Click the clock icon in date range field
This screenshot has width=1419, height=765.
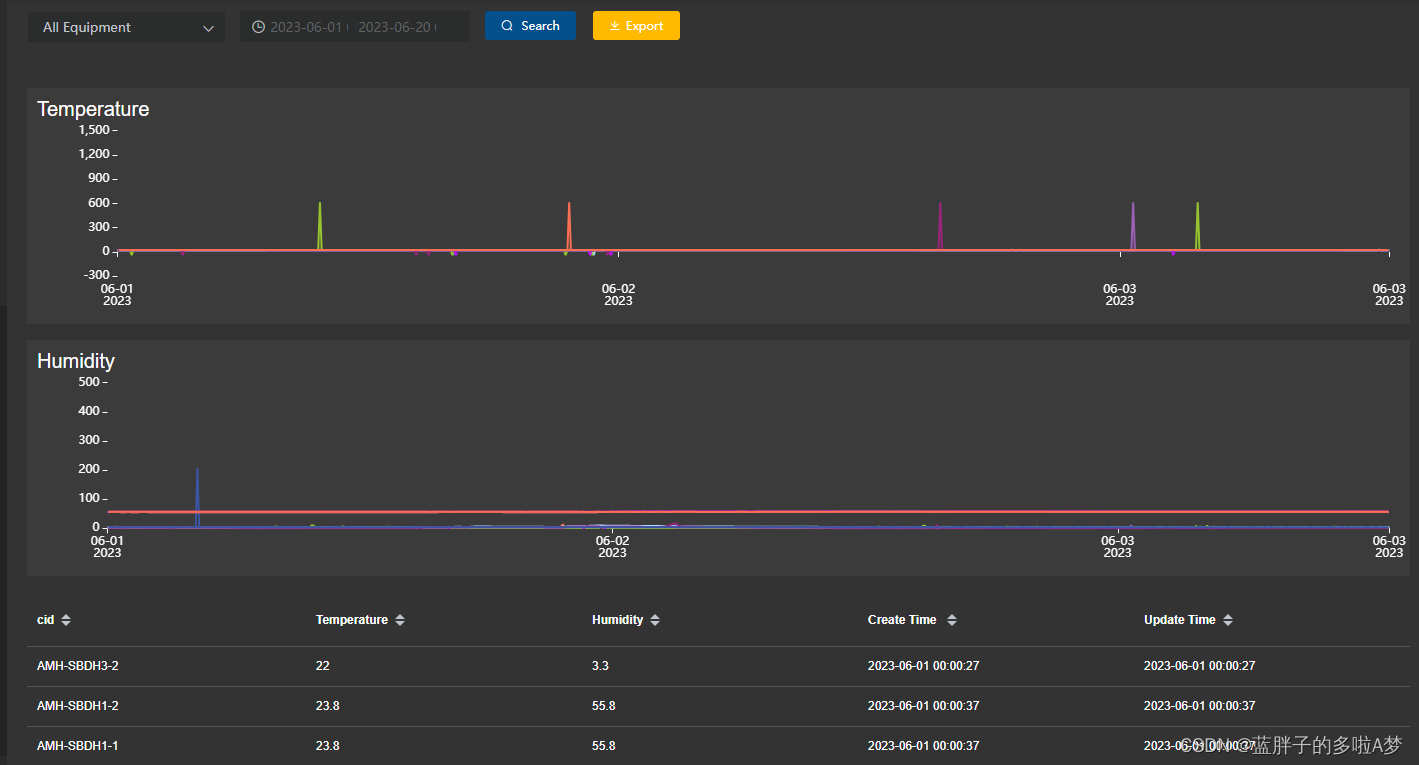pos(258,27)
